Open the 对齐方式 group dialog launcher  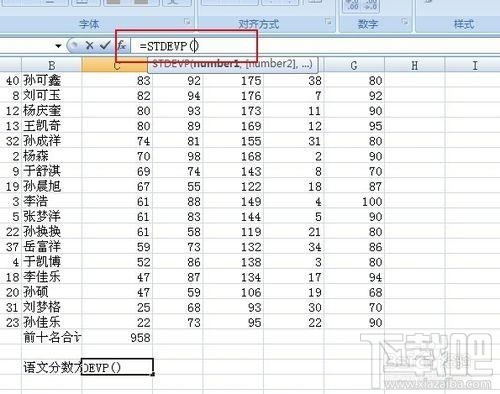coord(328,22)
